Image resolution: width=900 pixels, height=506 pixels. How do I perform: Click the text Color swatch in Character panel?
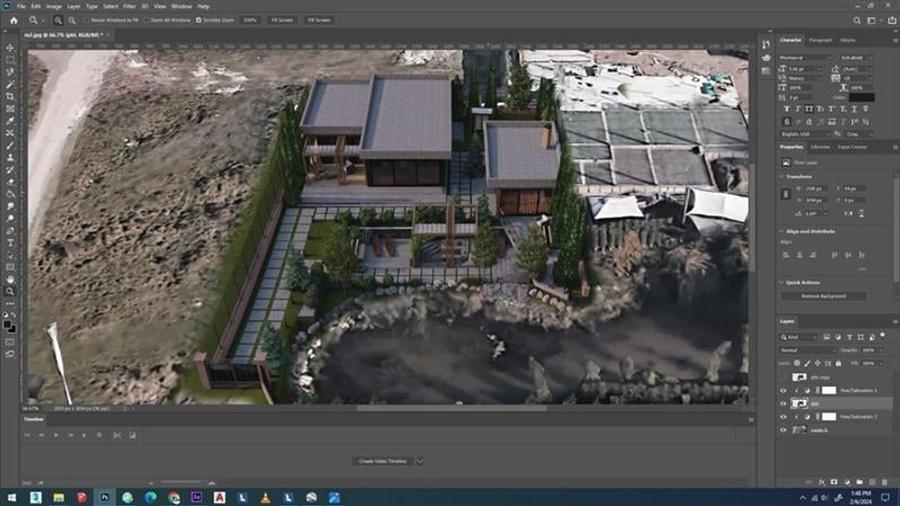pos(862,97)
